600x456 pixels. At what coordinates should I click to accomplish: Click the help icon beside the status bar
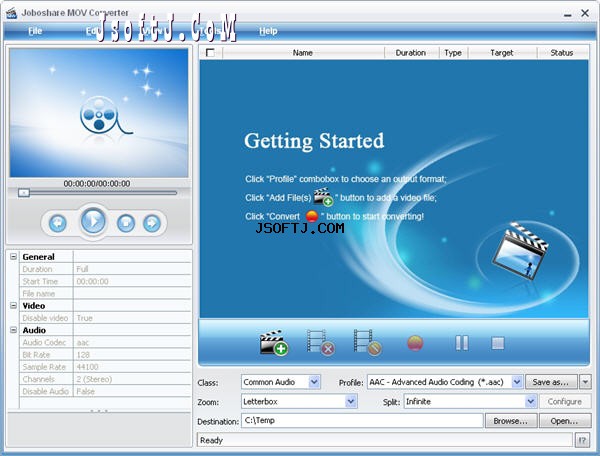click(x=582, y=440)
